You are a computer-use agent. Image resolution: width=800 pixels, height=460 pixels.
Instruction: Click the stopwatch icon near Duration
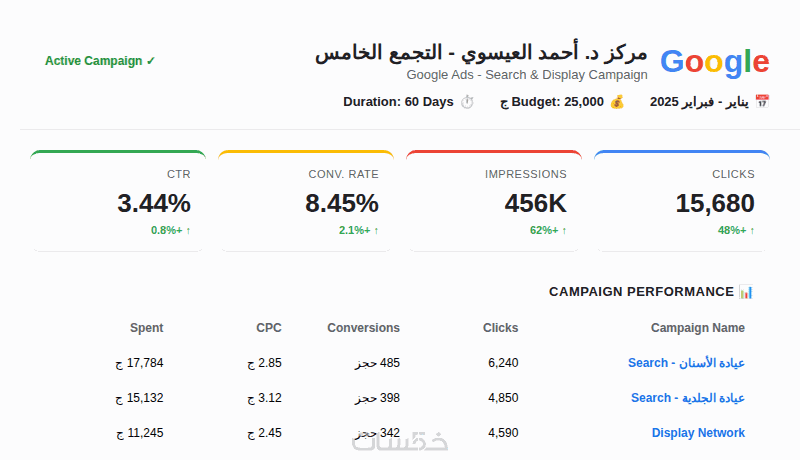tap(467, 102)
